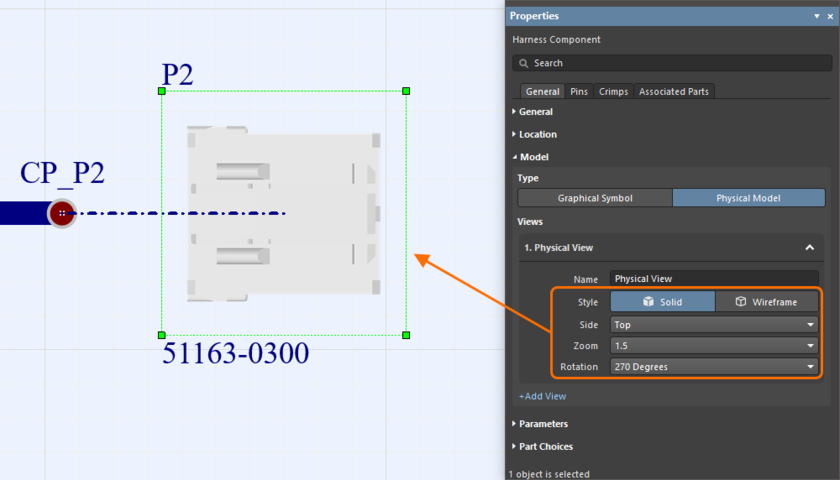840x480 pixels.
Task: Click the +Add View link
Action: pos(542,396)
